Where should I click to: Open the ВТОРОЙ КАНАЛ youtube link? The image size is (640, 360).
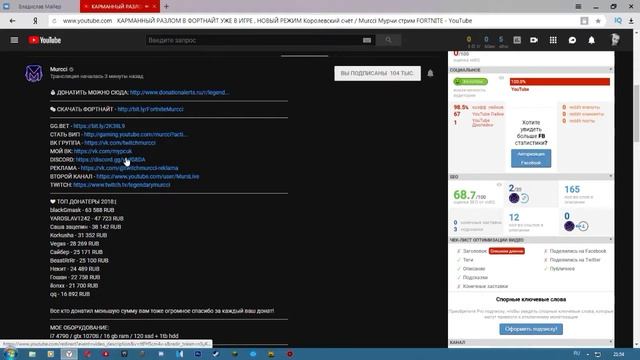tap(147, 177)
